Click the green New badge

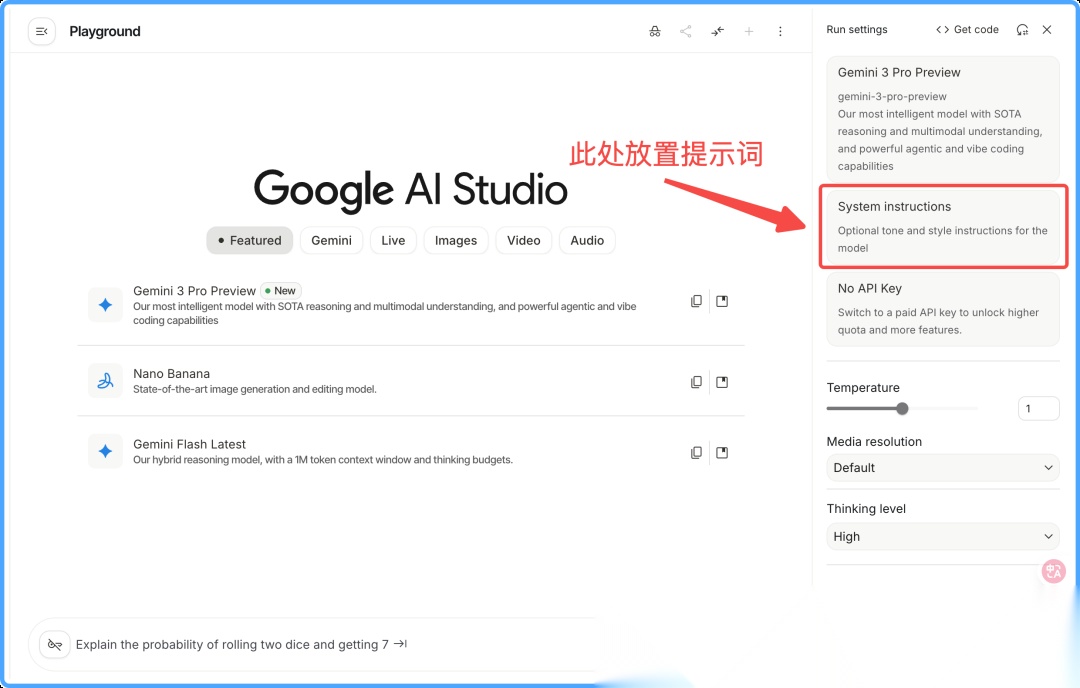[x=281, y=291]
